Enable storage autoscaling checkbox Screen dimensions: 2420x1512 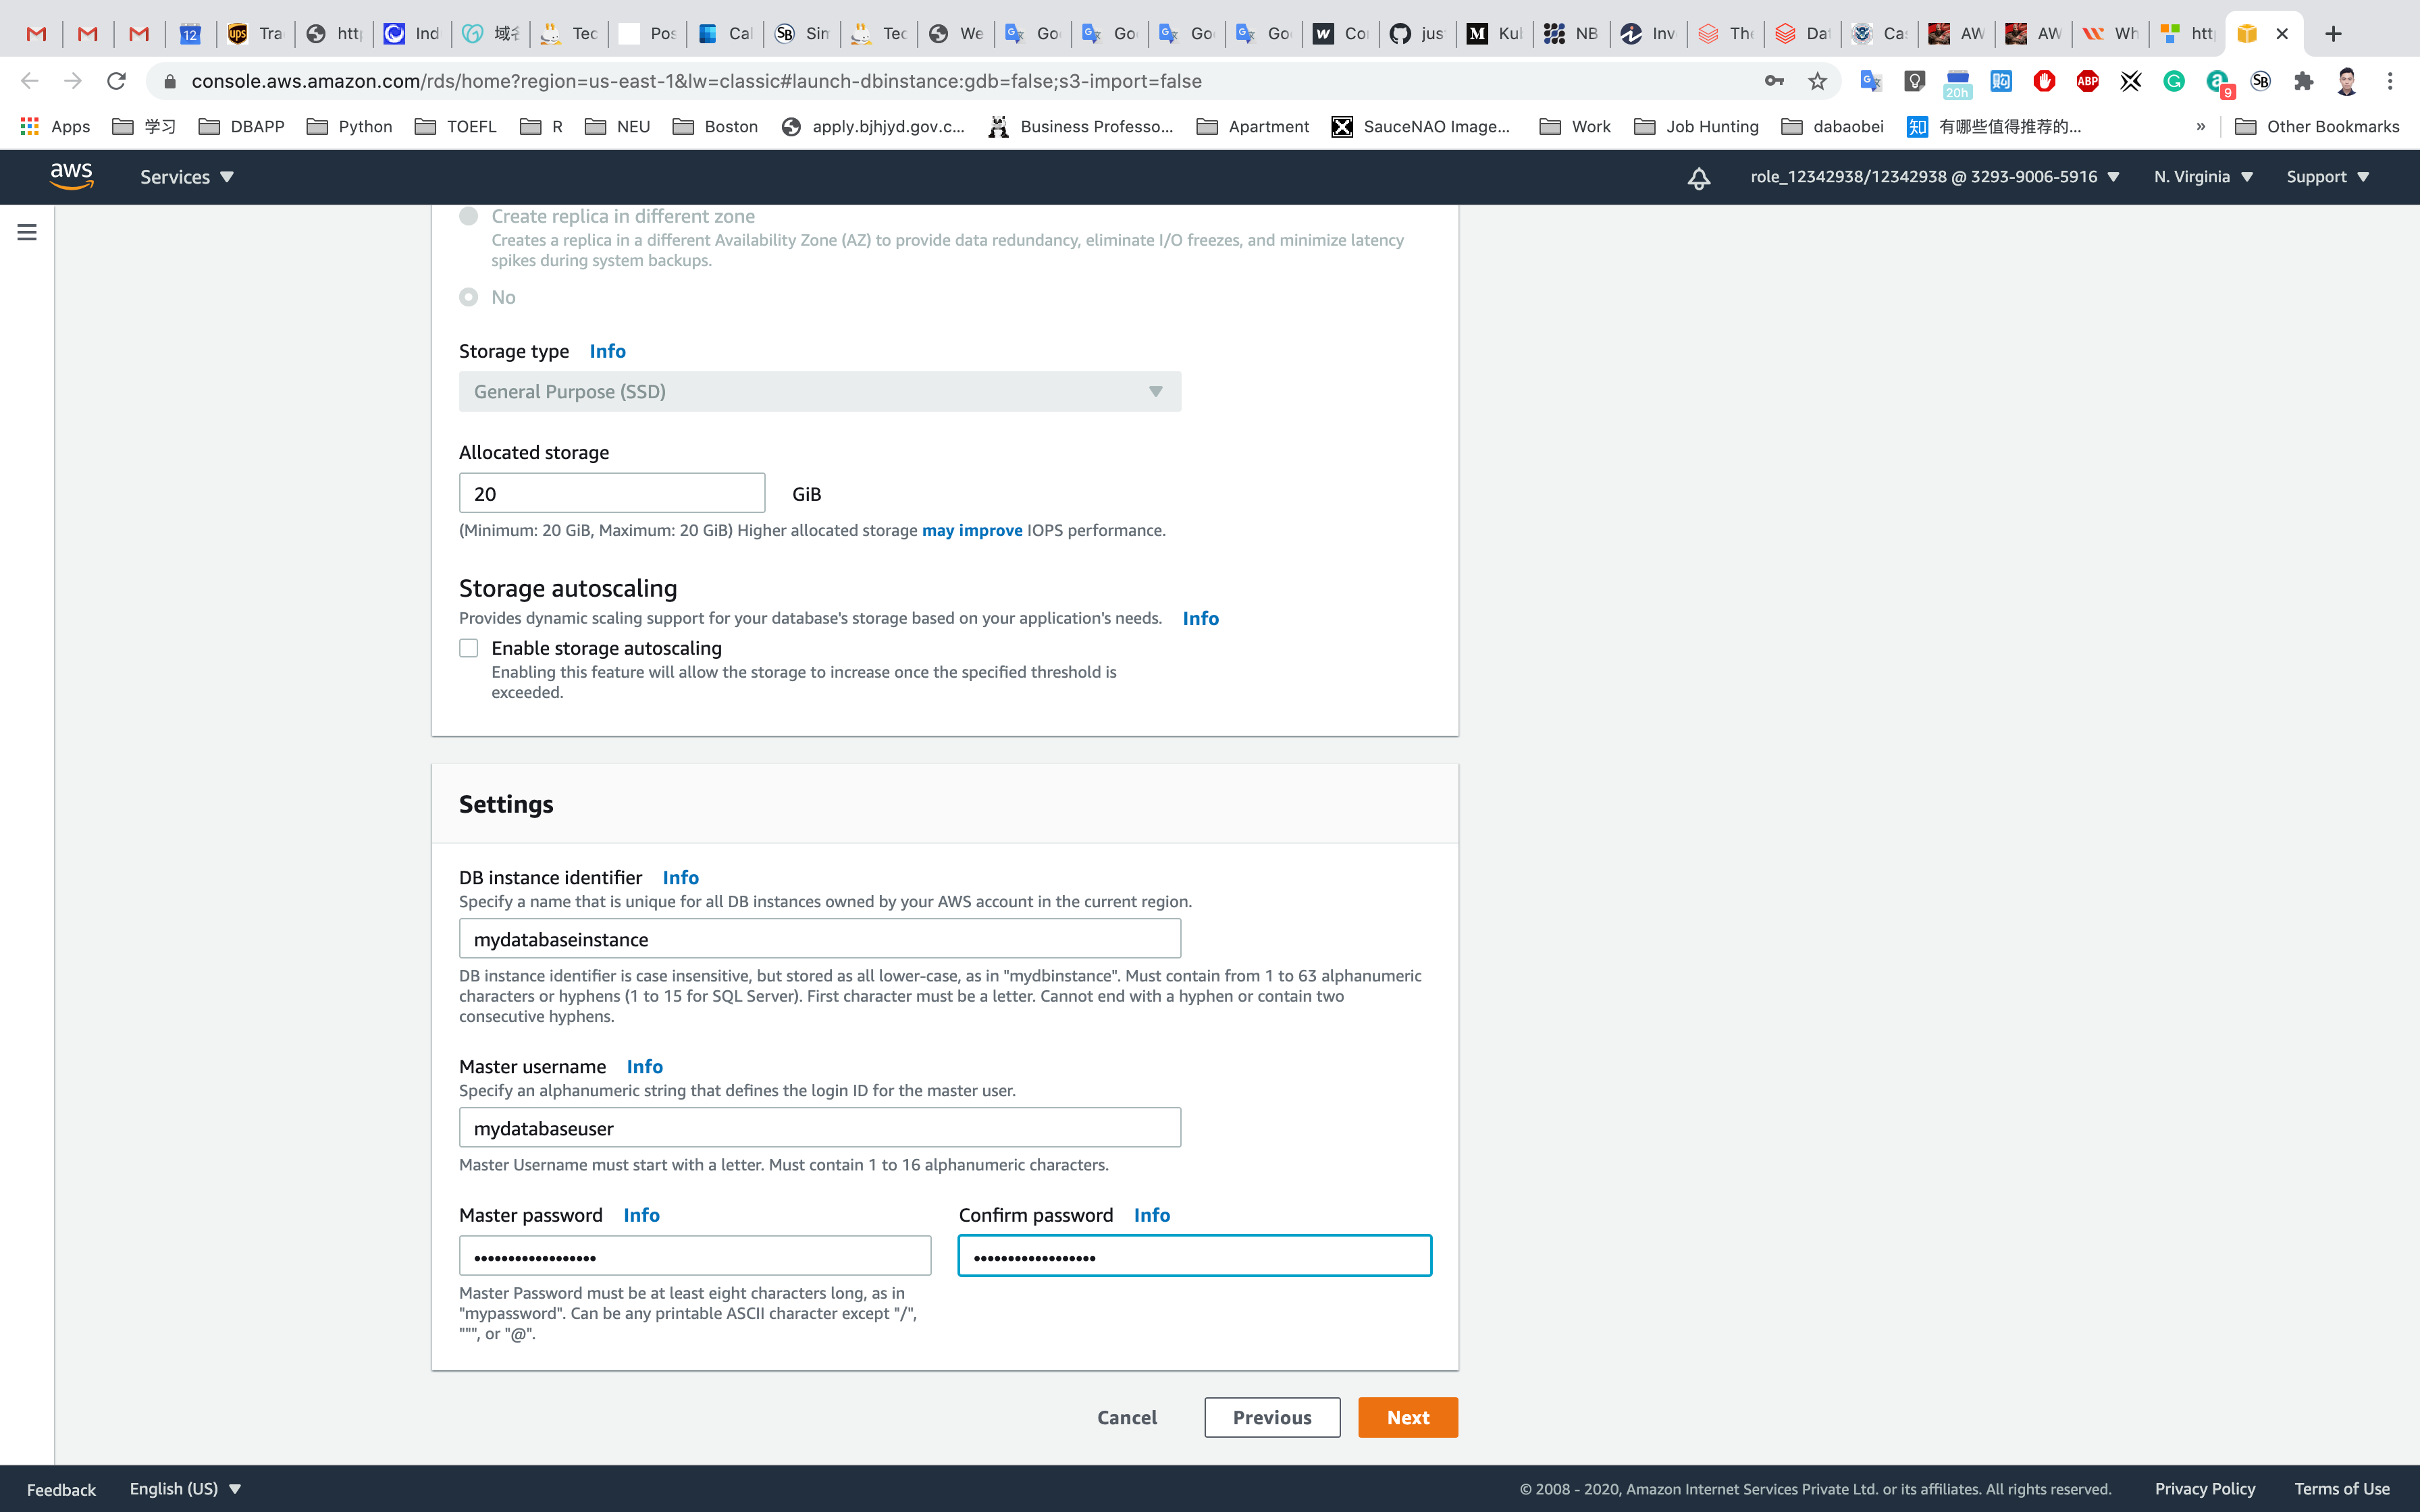click(469, 648)
